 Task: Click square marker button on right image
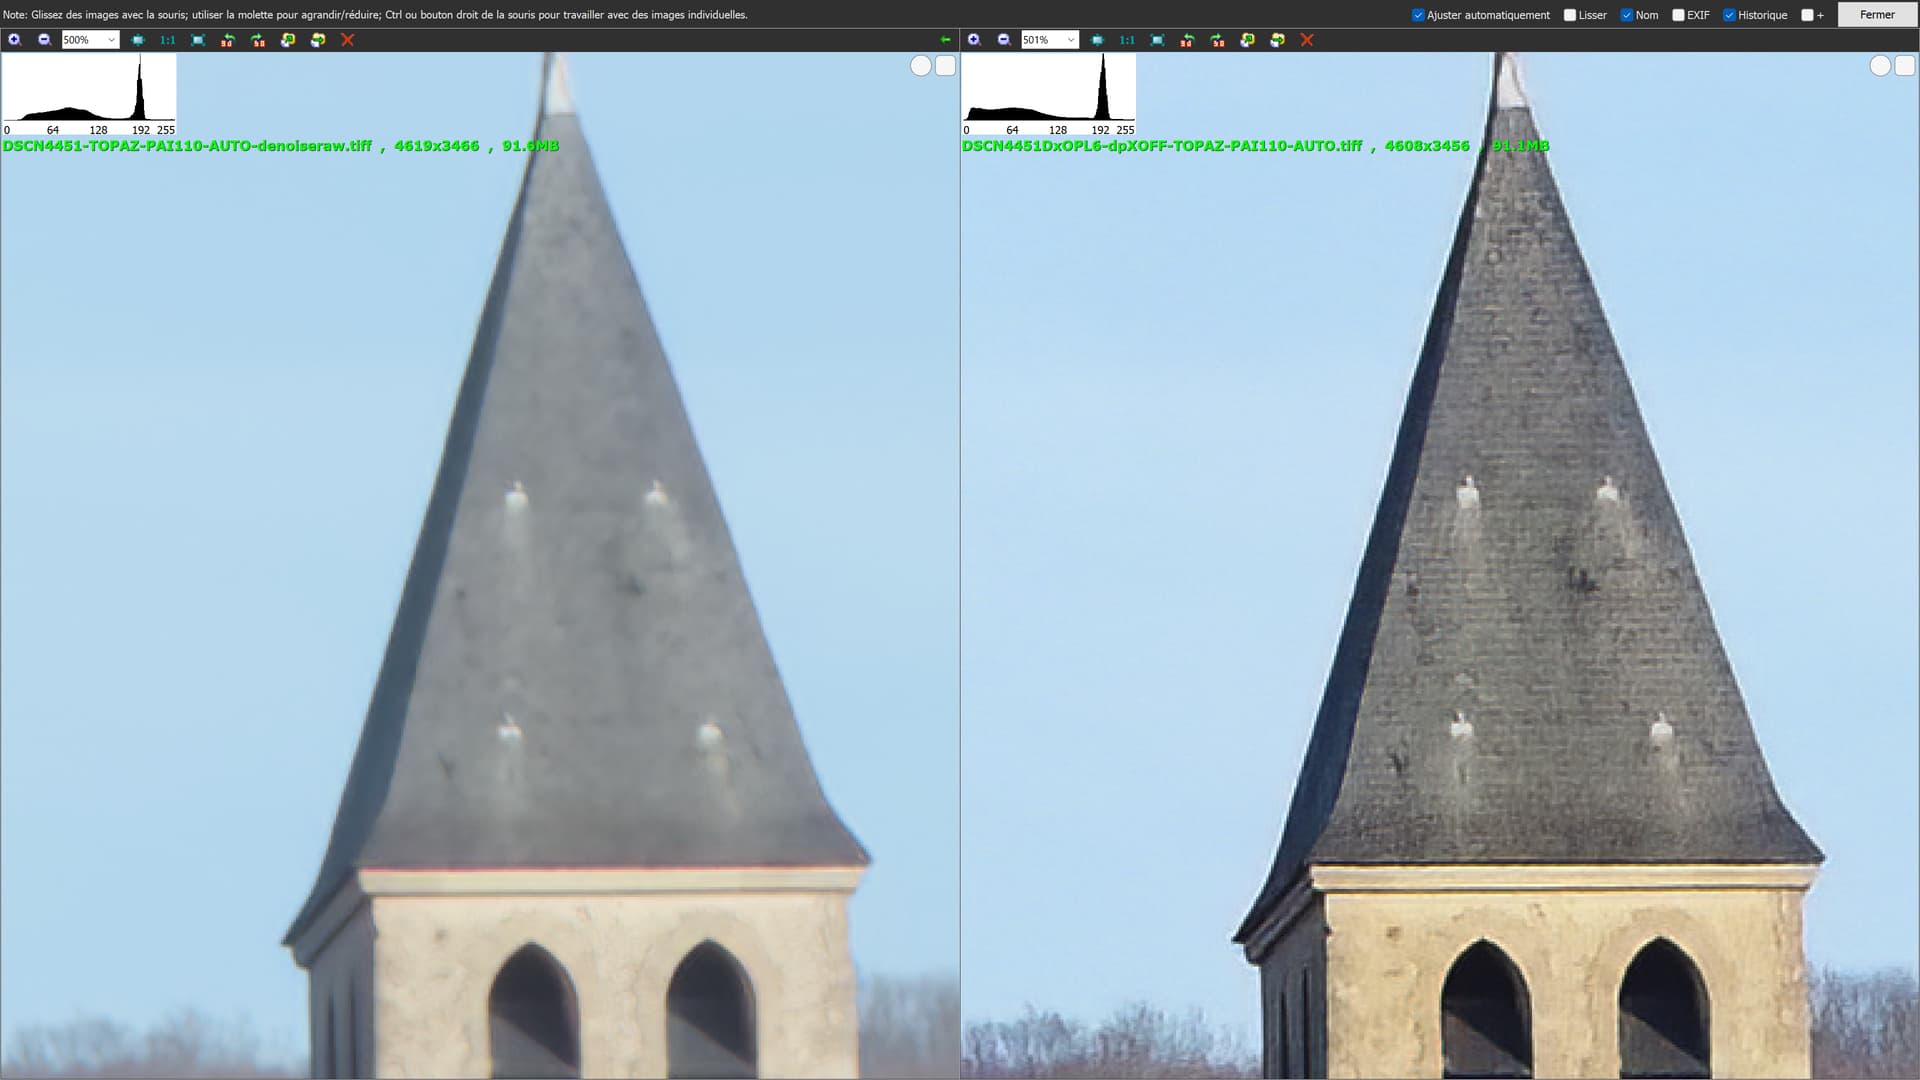point(1905,66)
